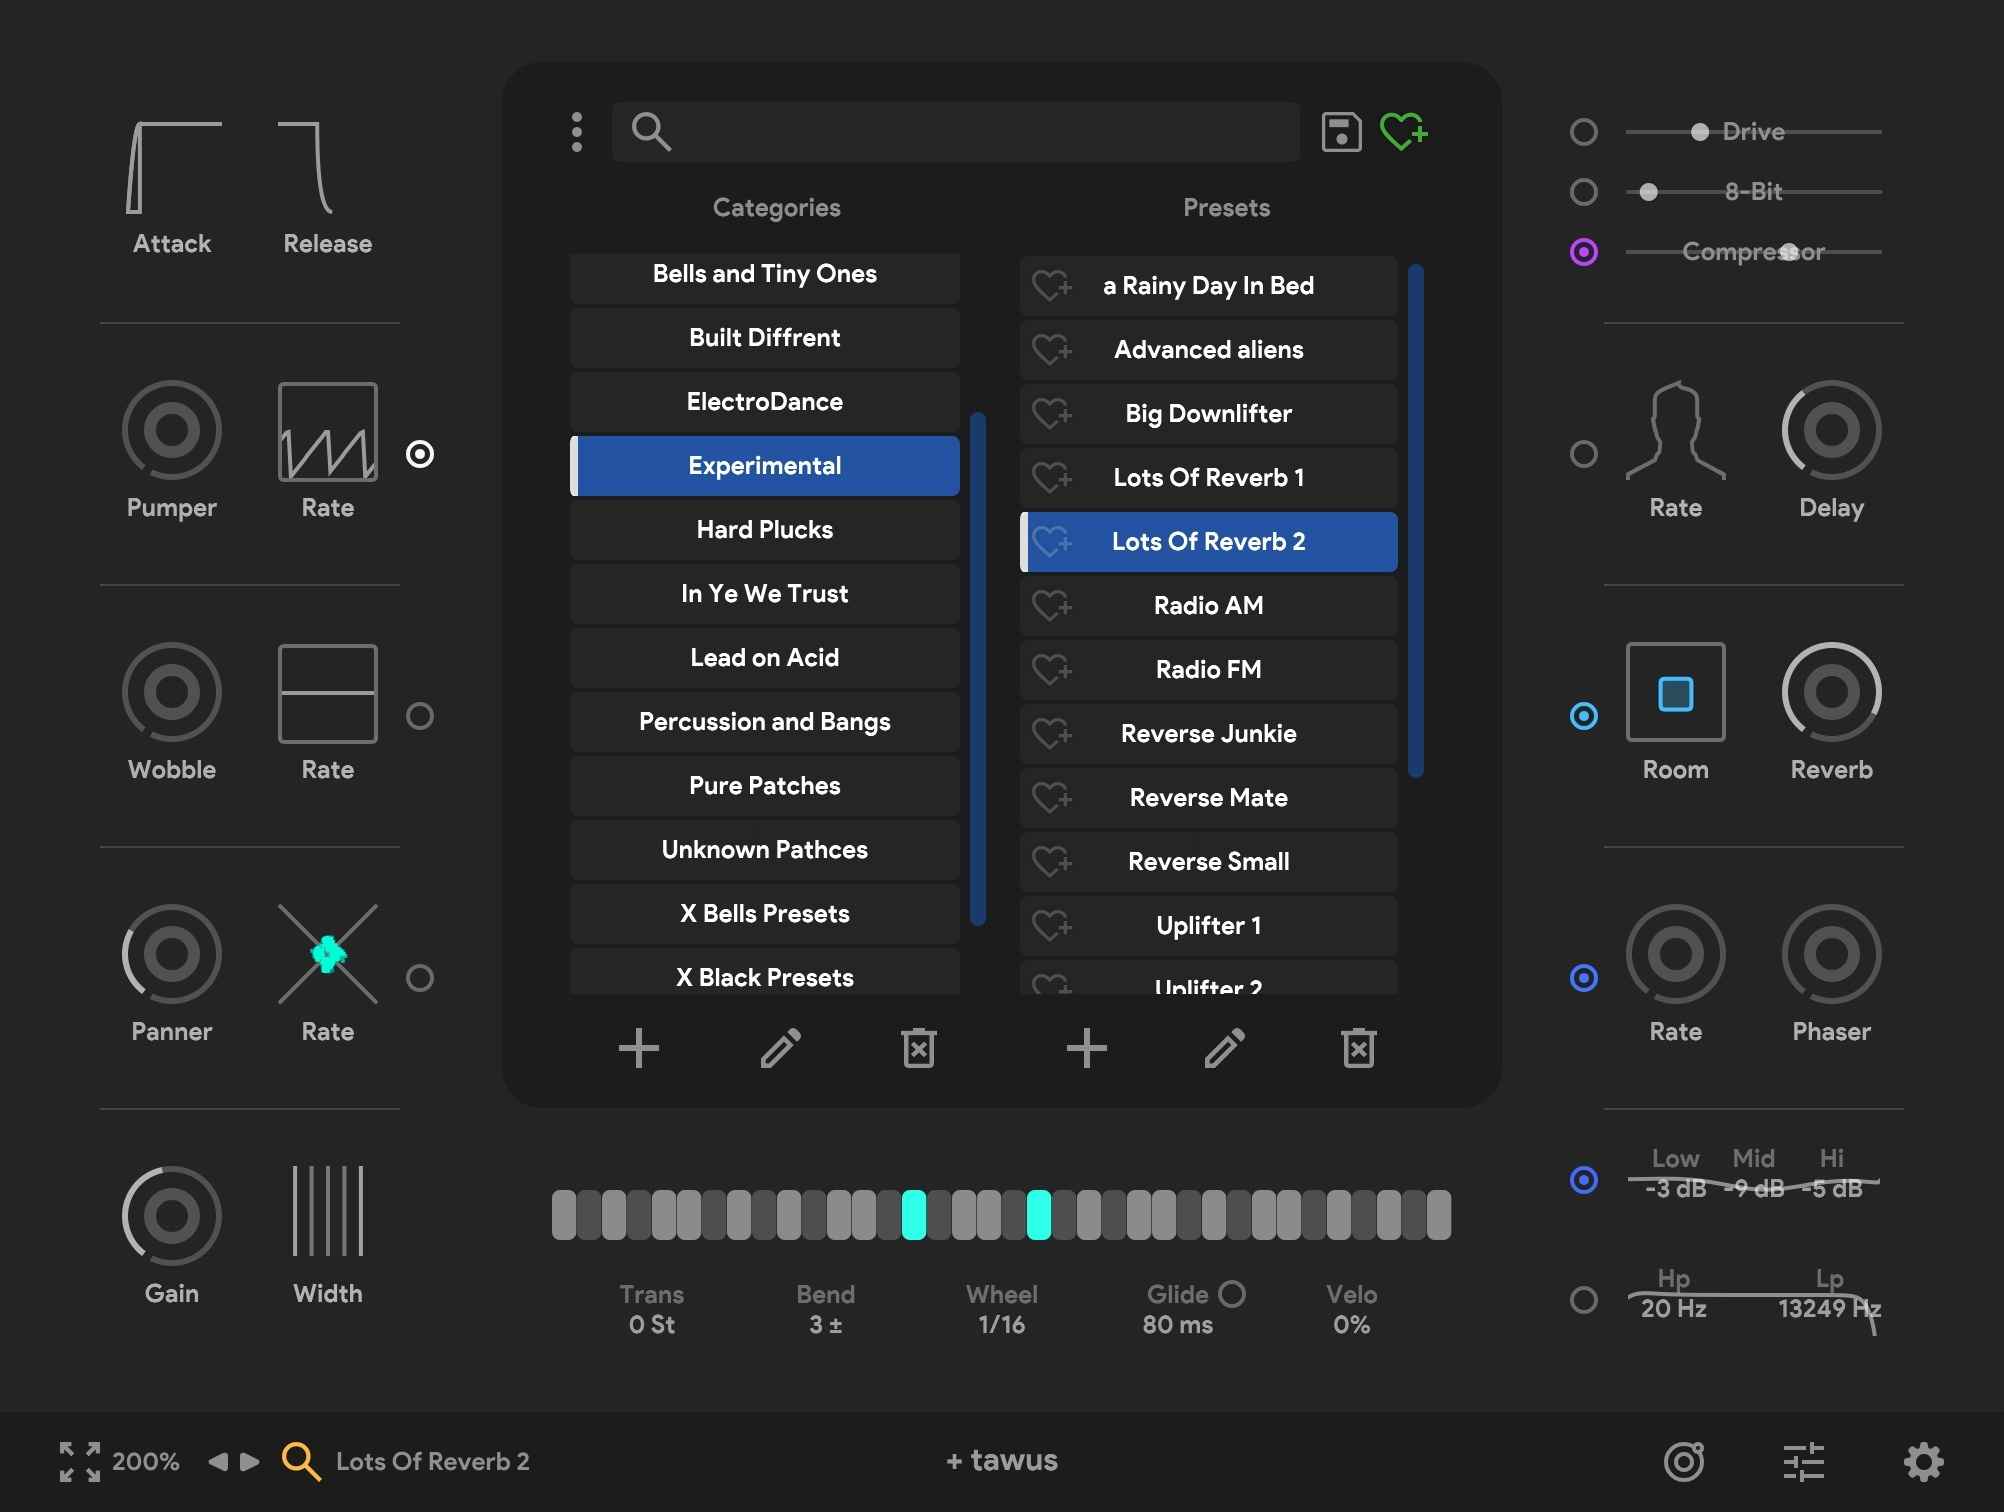
Task: Open the pencil edit icon under Categories
Action: pos(781,1048)
